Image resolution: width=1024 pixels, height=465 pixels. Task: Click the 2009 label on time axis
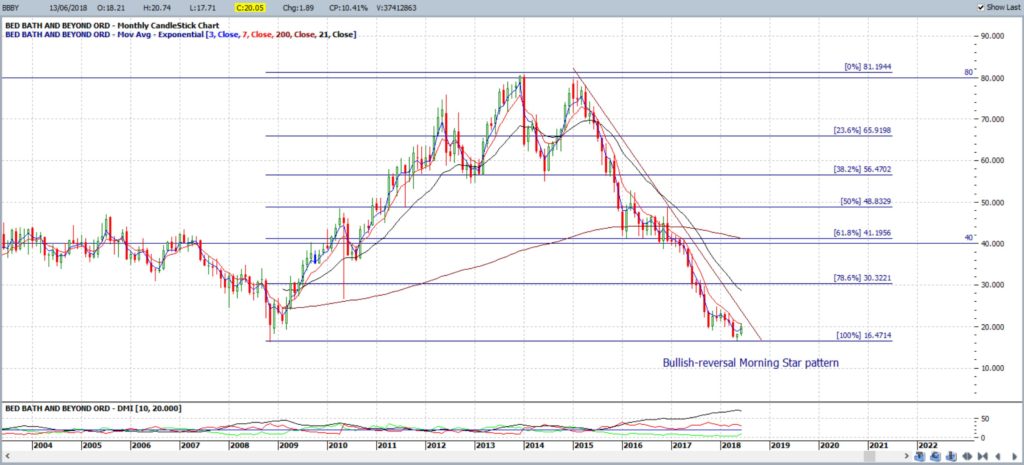pos(289,445)
